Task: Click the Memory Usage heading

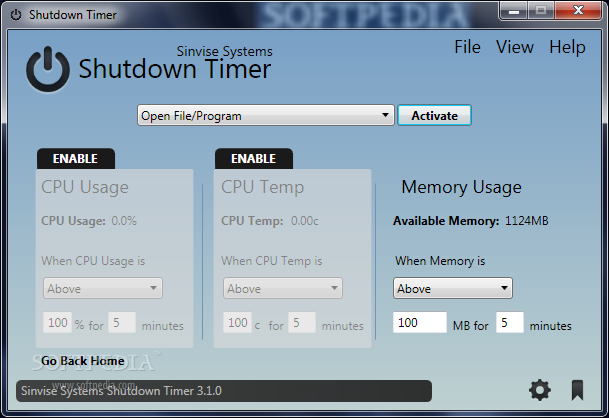Action: [461, 187]
